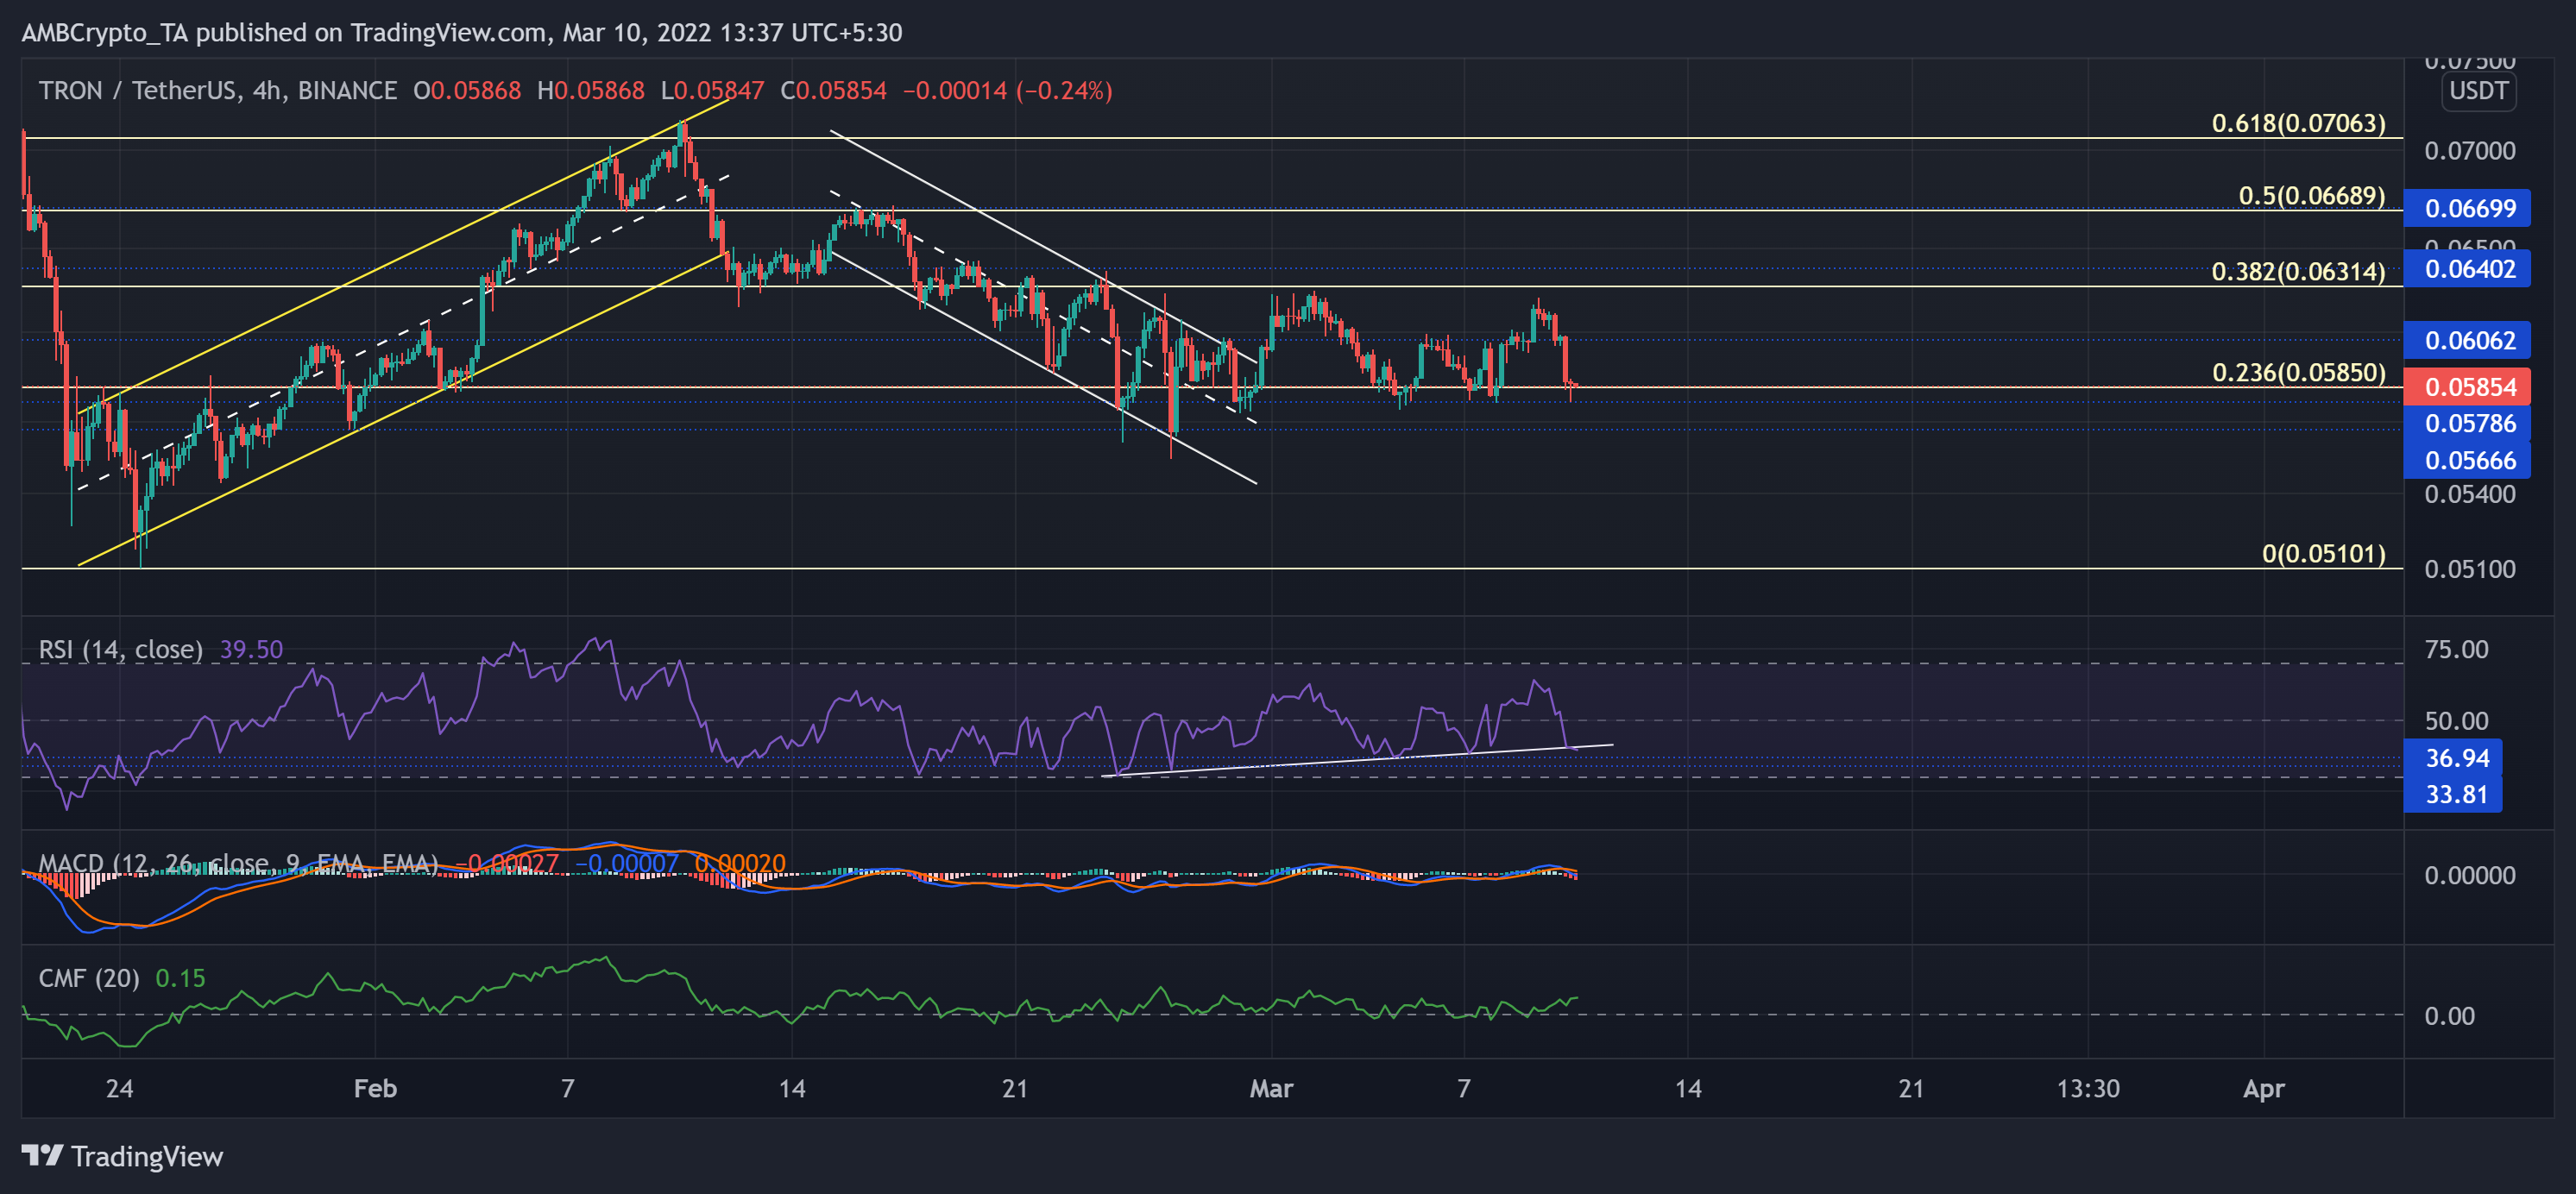Click the 0.382(0.06314) Fibonacci level label

point(2298,272)
